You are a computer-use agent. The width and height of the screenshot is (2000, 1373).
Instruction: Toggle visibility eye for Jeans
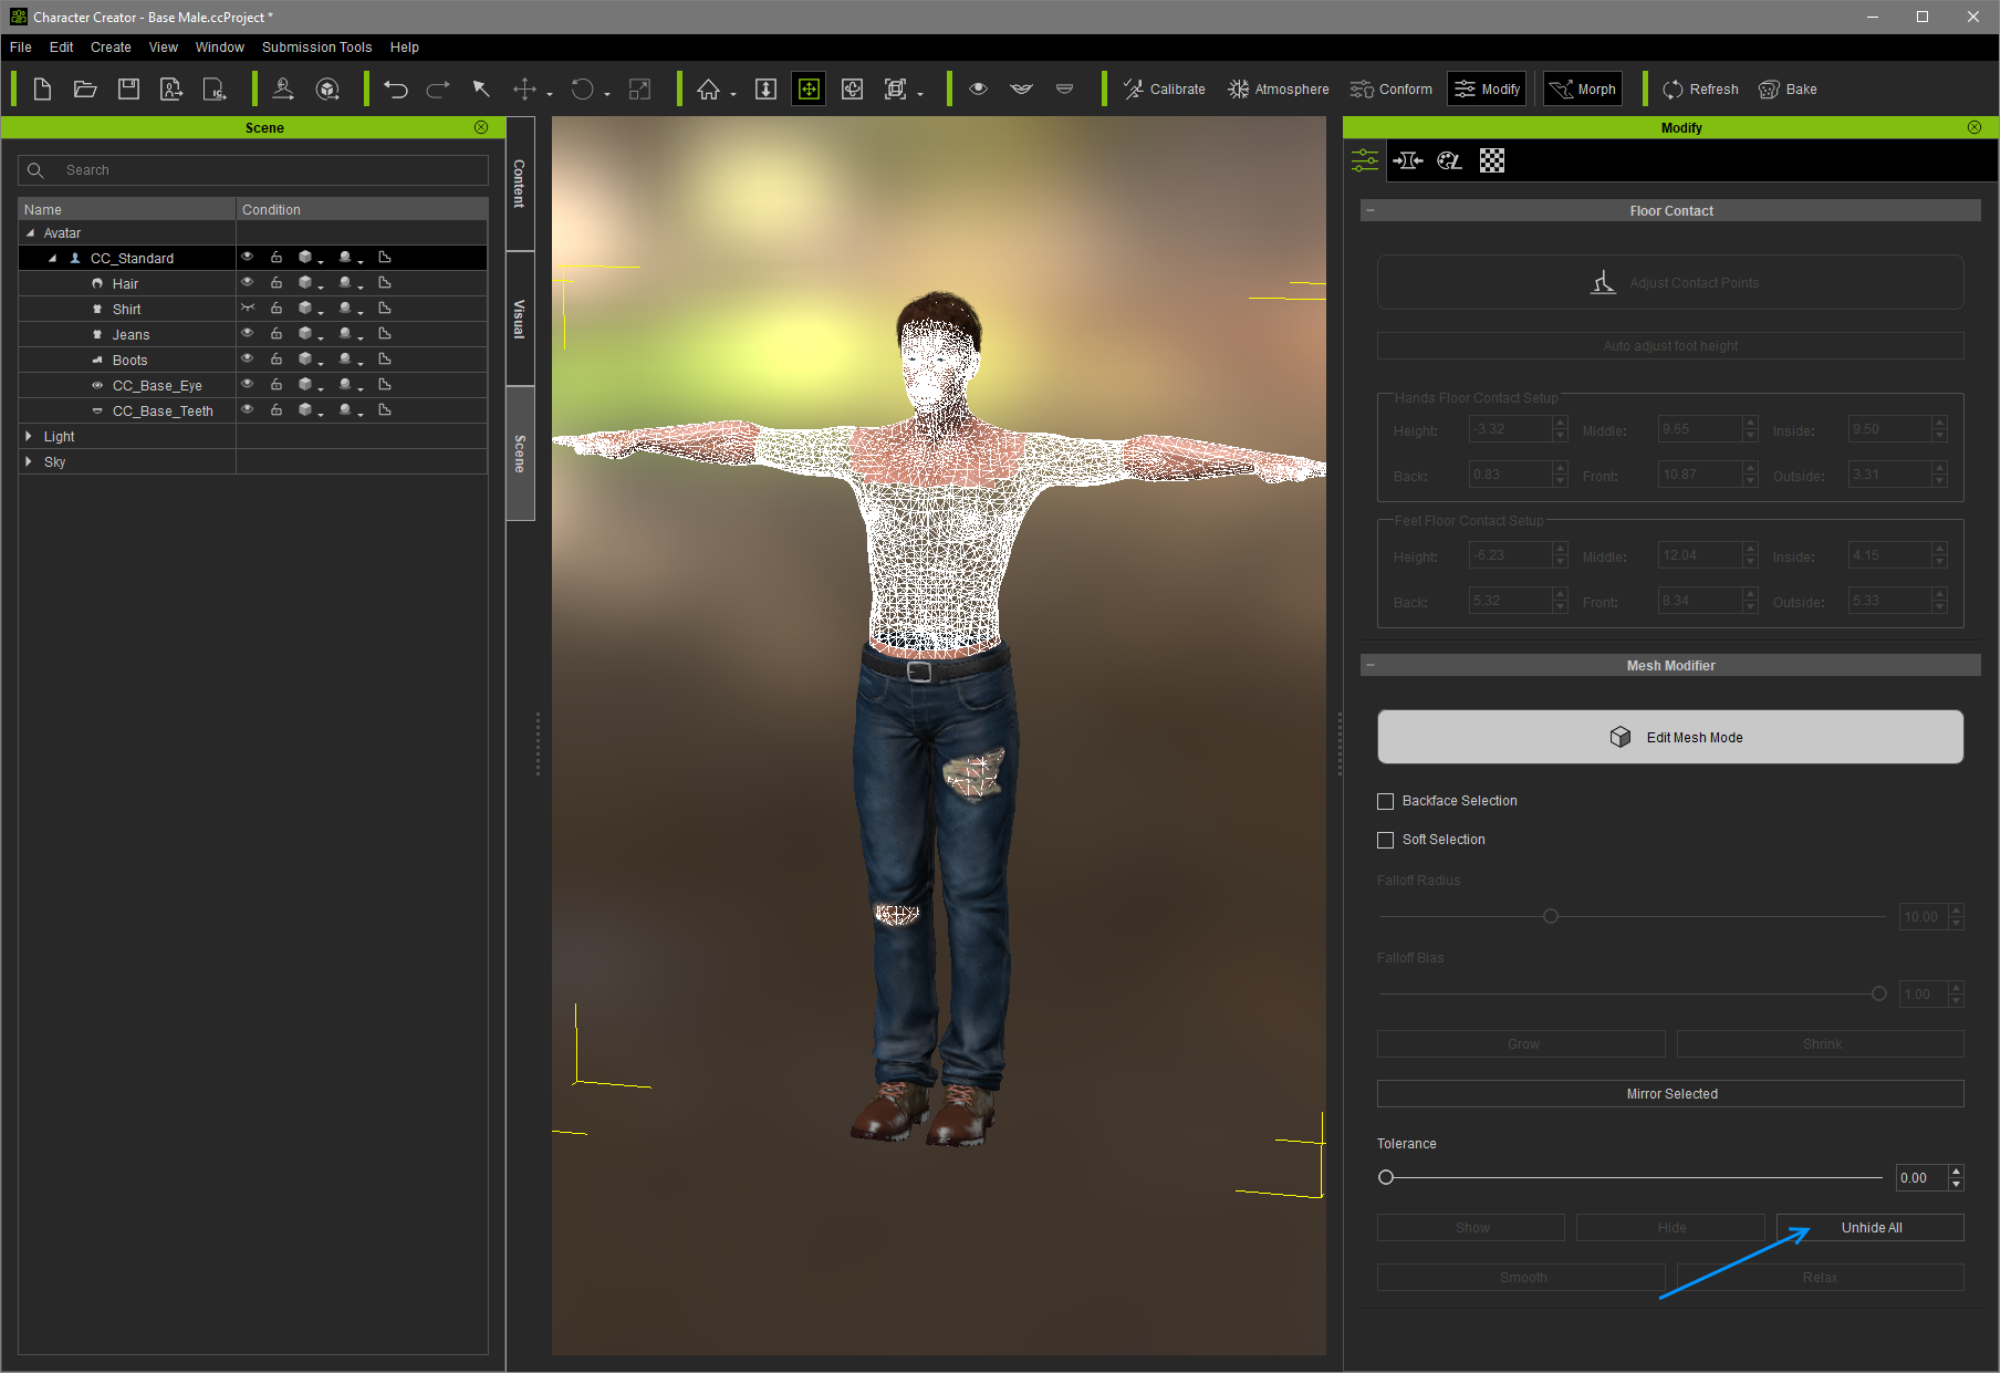coord(247,333)
